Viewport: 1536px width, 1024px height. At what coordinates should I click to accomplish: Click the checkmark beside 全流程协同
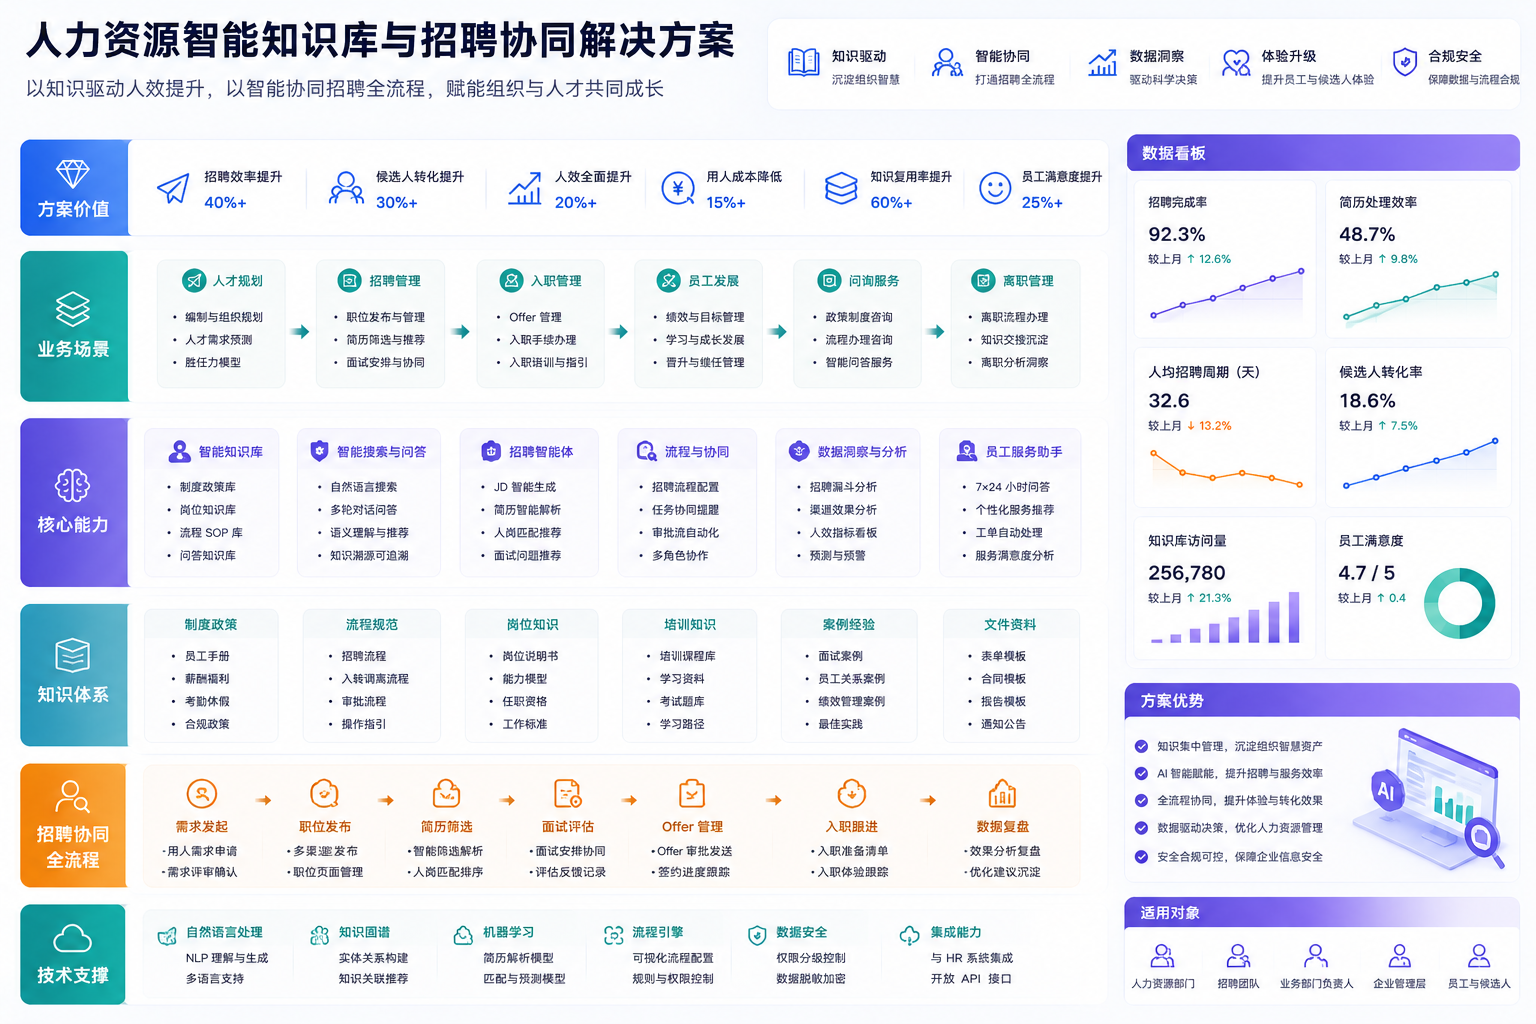[1141, 800]
